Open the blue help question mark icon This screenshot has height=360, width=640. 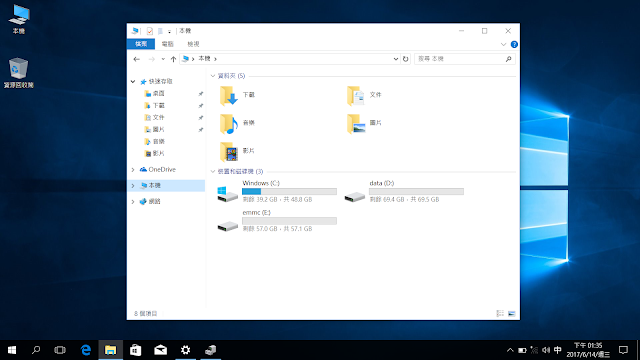pyautogui.click(x=514, y=44)
